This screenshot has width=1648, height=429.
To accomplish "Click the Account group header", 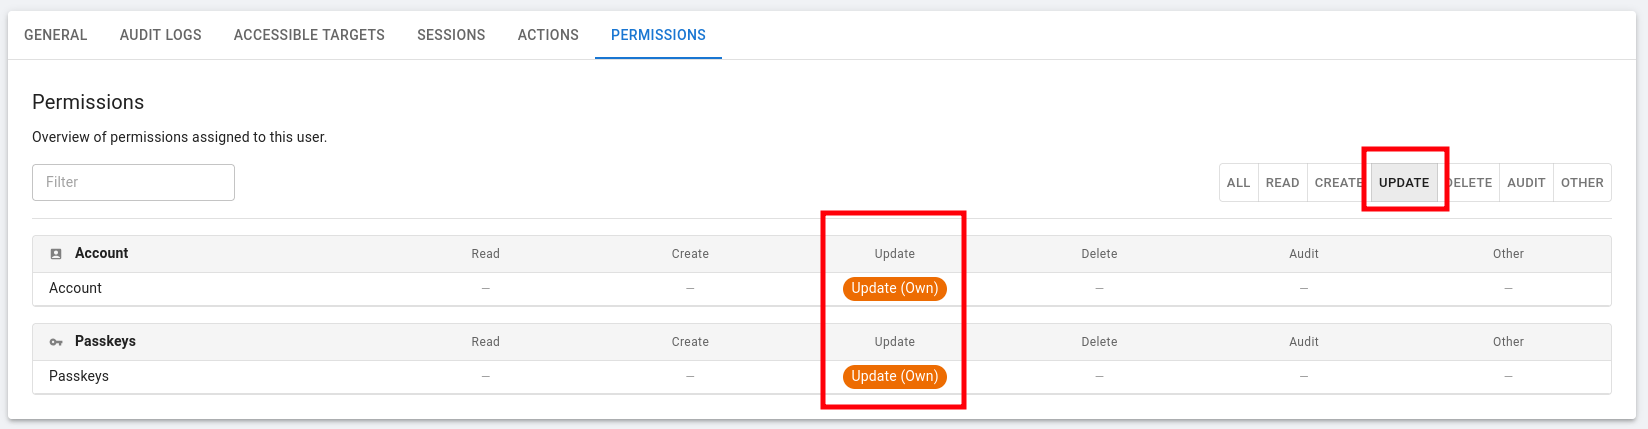I will (102, 254).
